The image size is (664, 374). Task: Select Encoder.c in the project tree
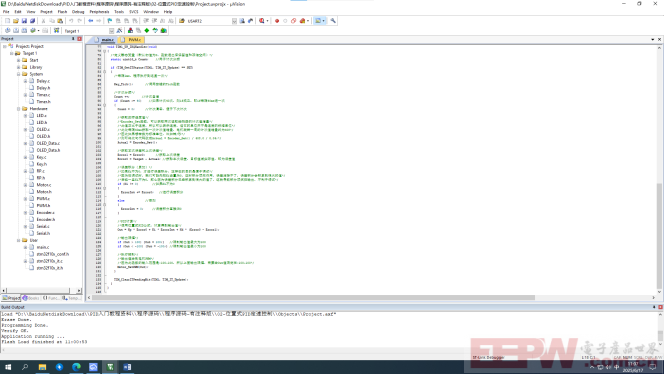[45, 213]
